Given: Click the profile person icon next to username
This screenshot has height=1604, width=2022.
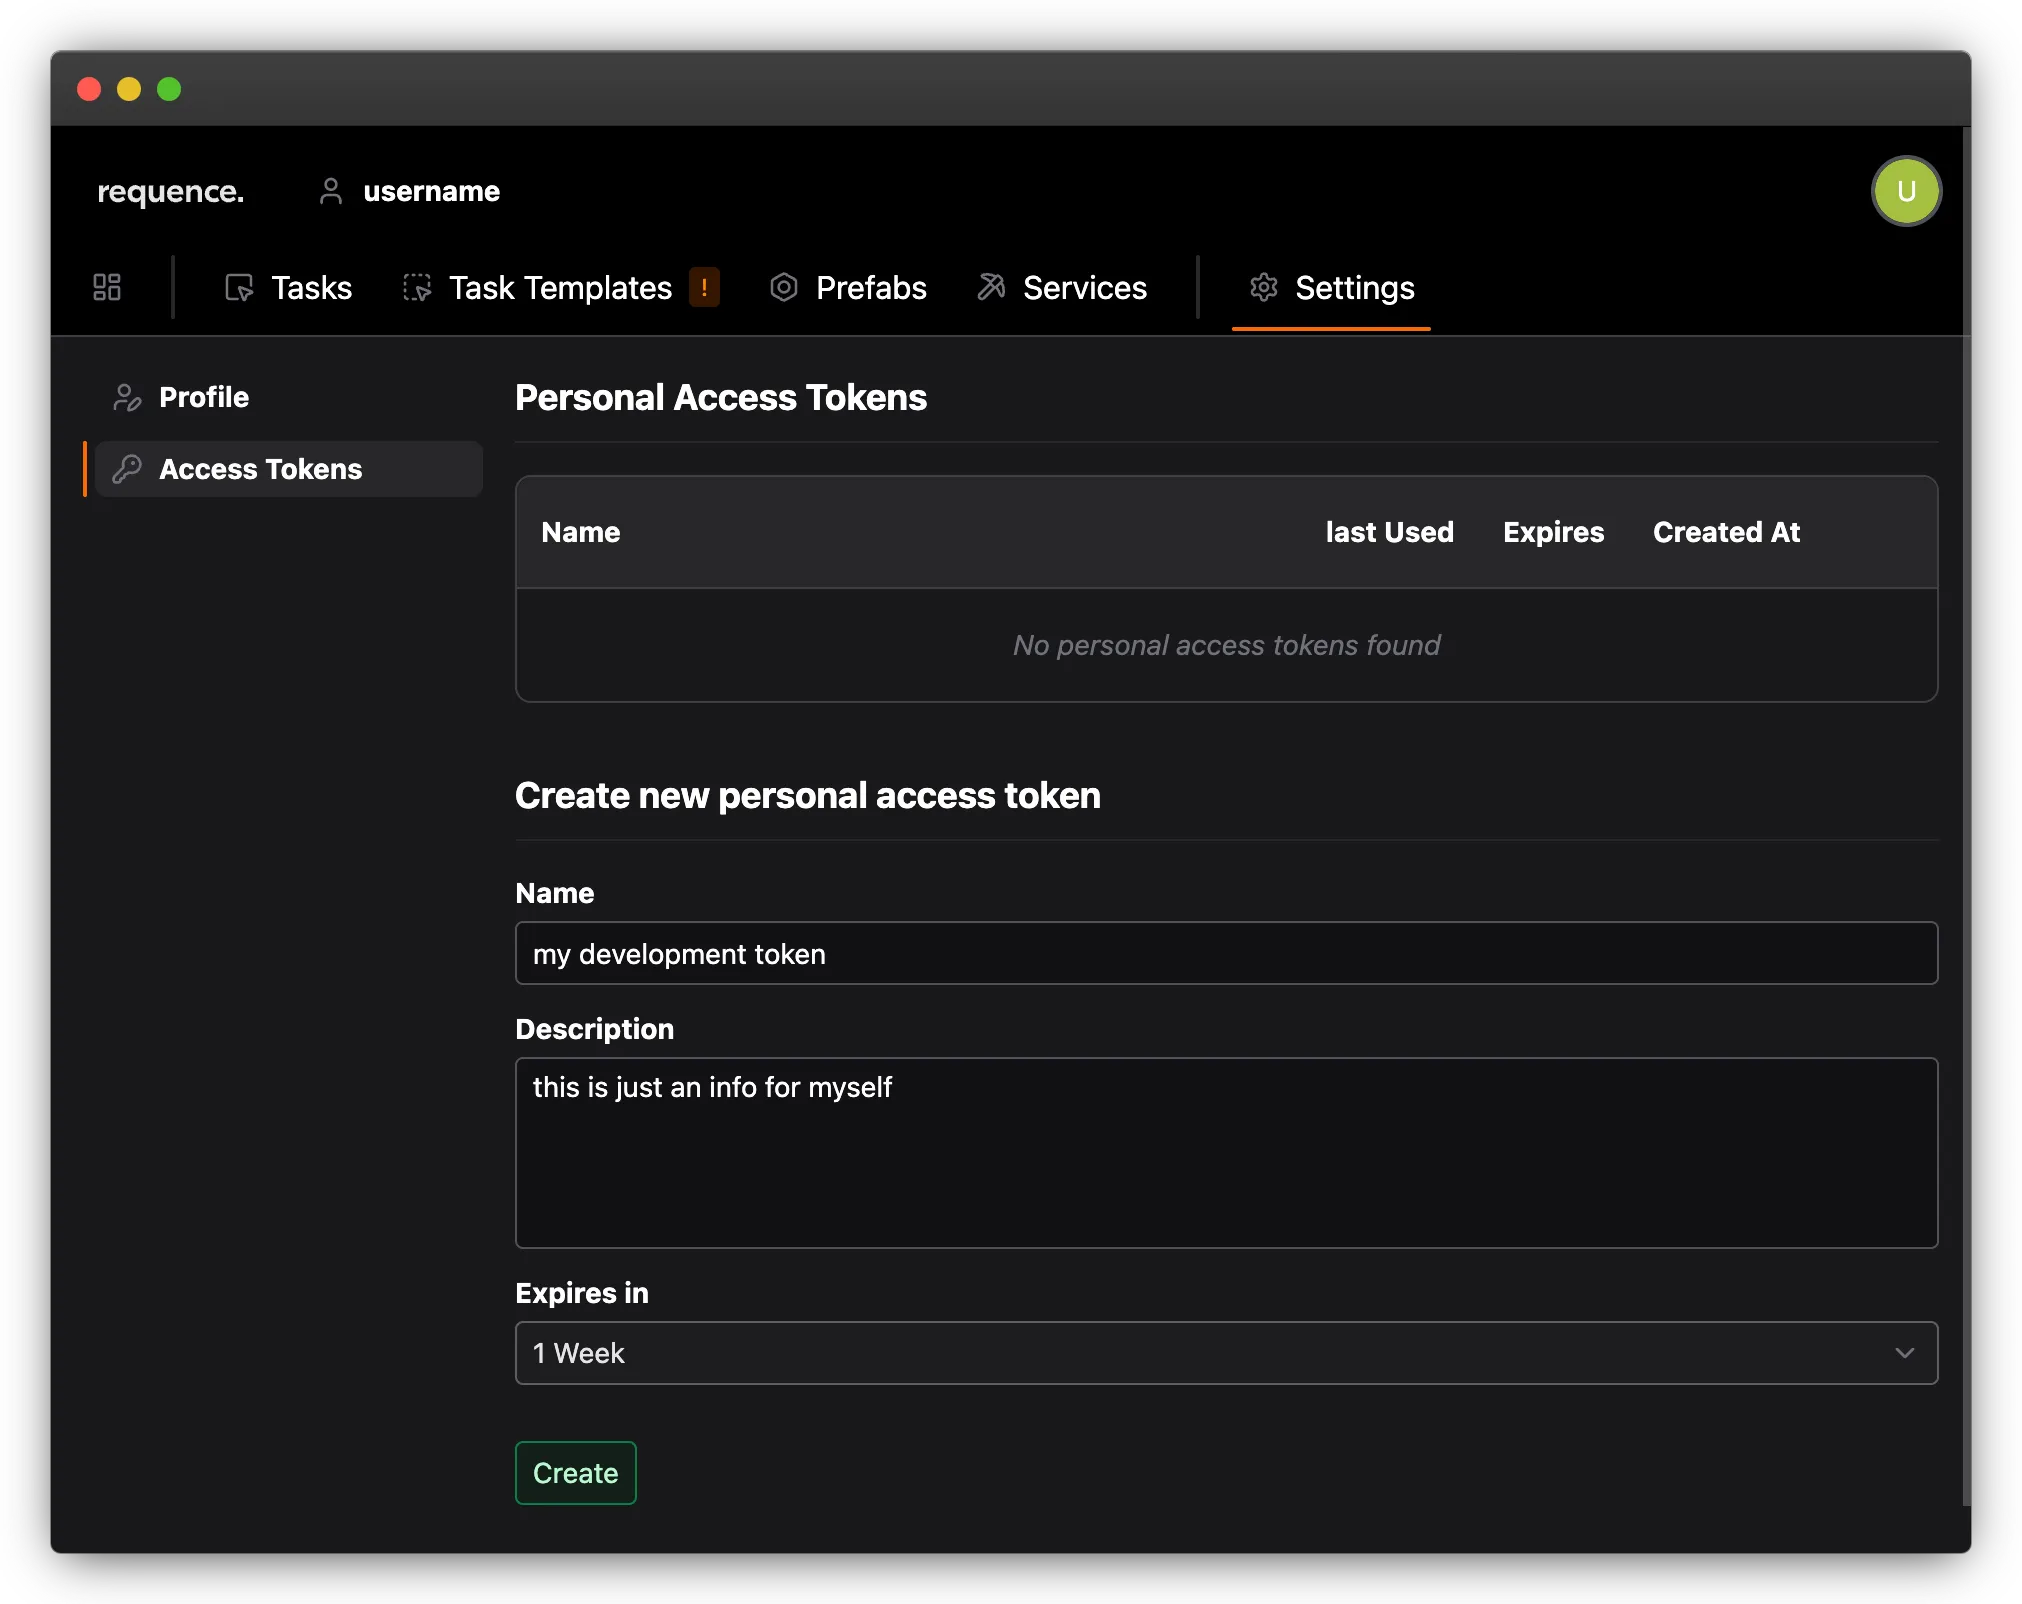Looking at the screenshot, I should pos(330,191).
